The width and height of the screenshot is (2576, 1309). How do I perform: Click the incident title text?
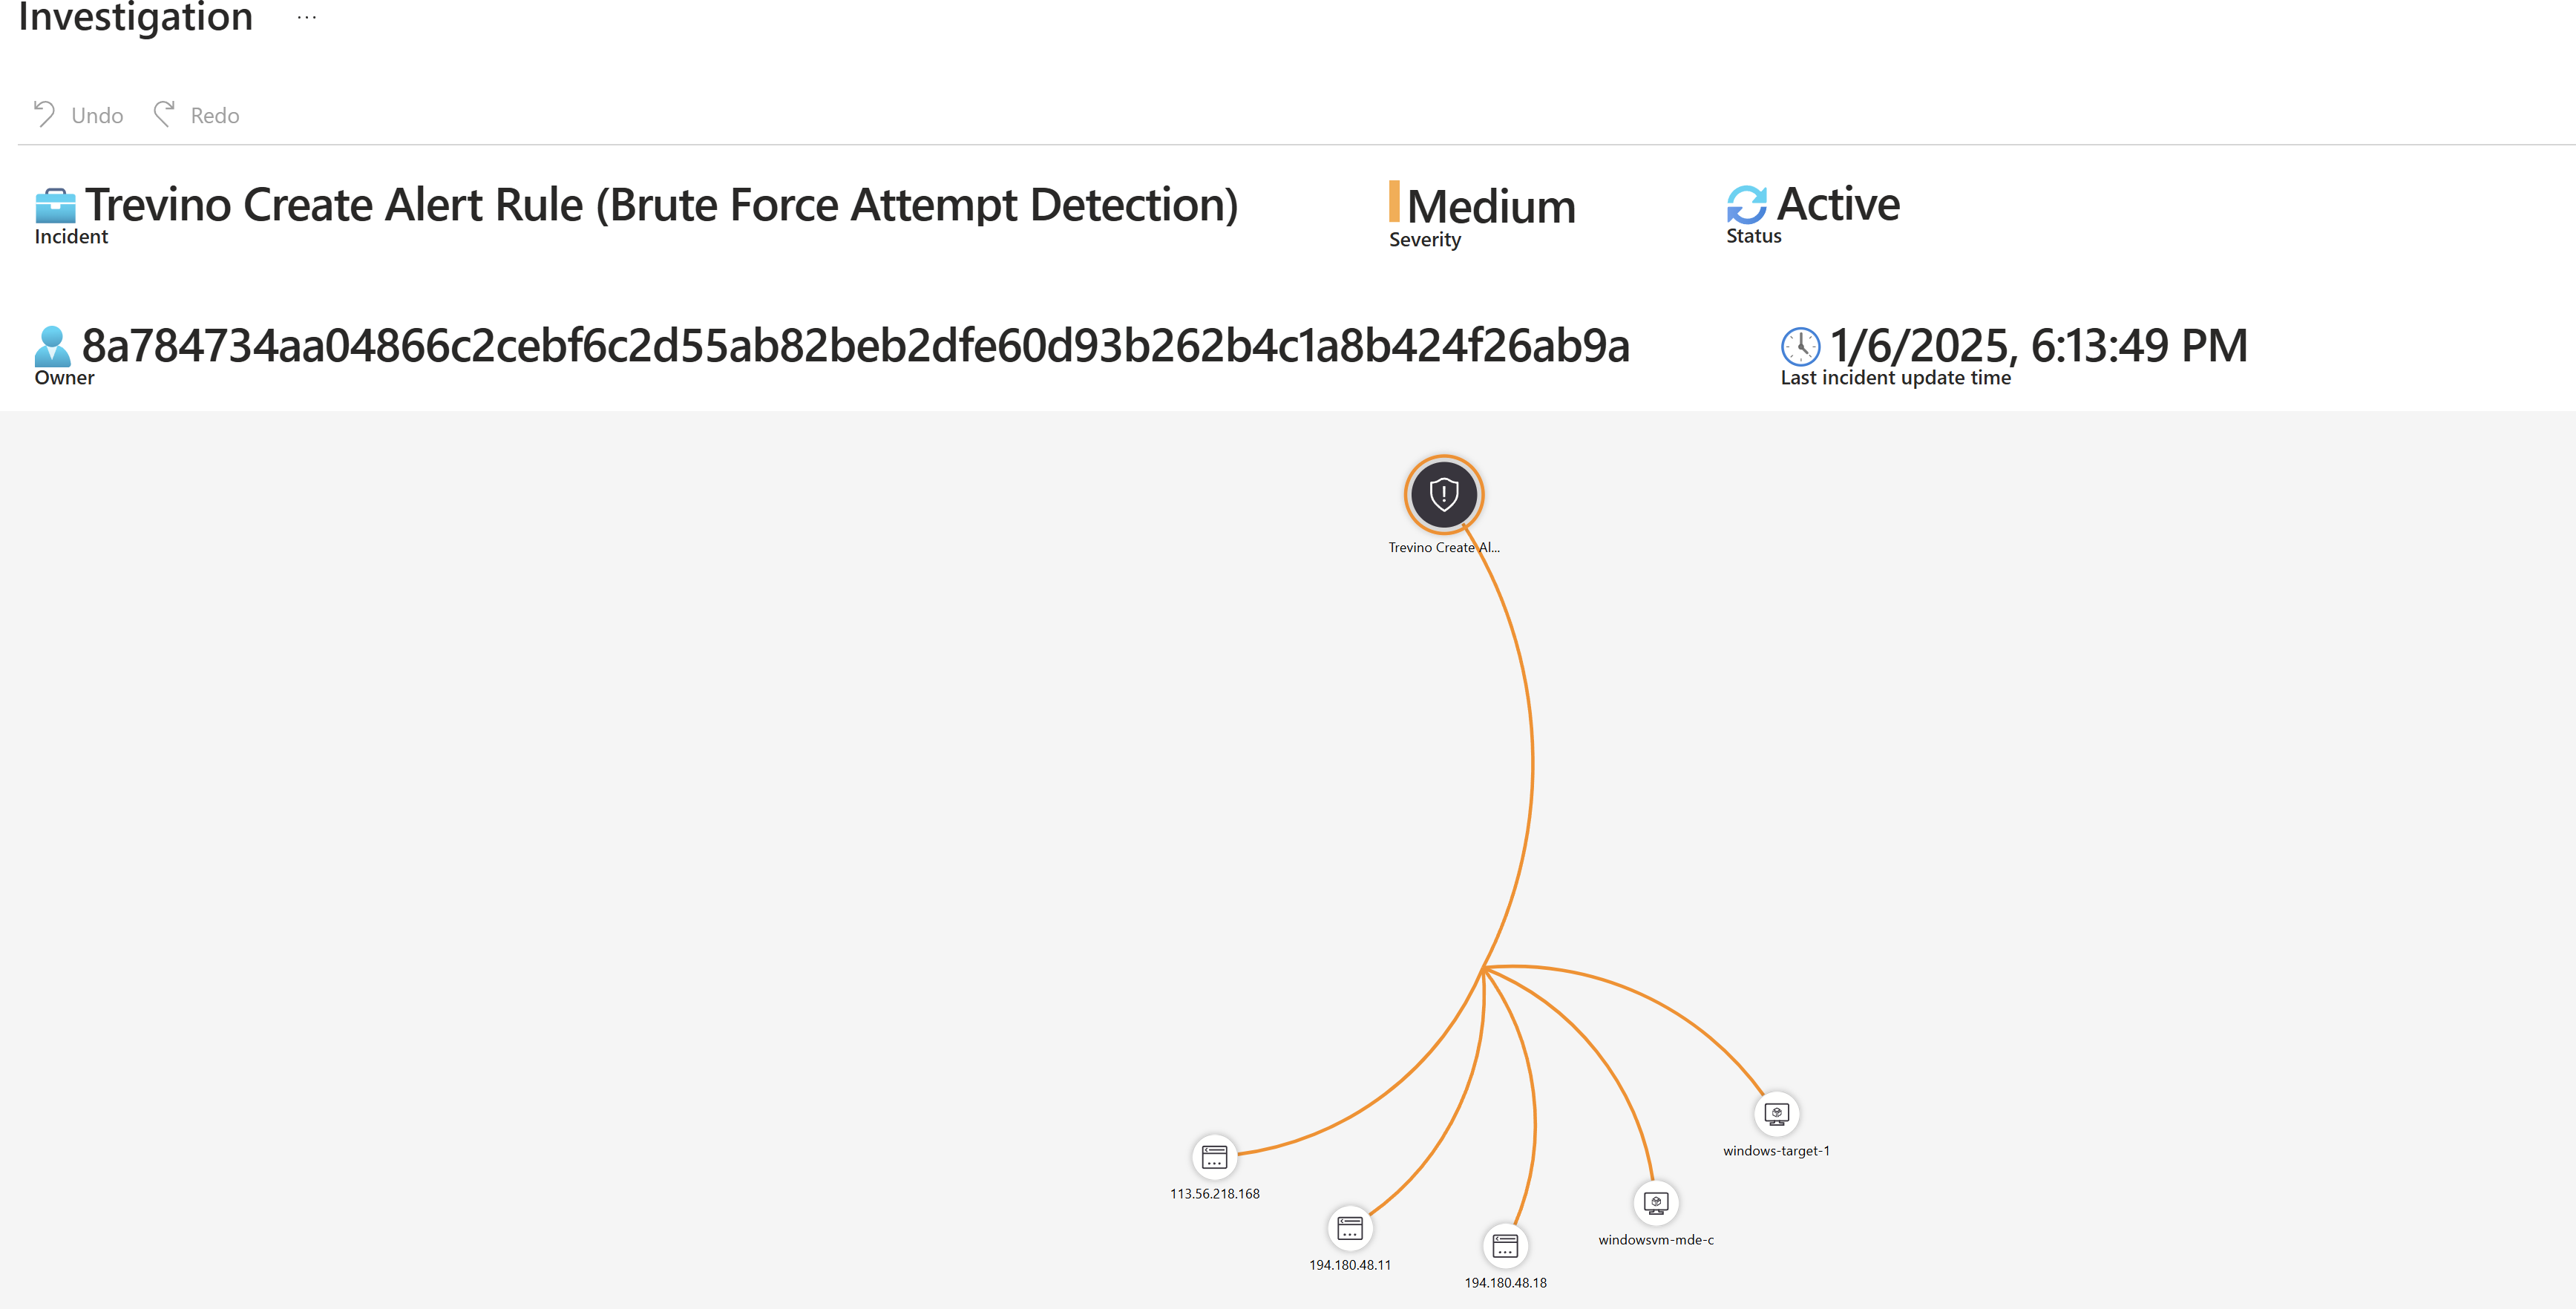(x=661, y=205)
